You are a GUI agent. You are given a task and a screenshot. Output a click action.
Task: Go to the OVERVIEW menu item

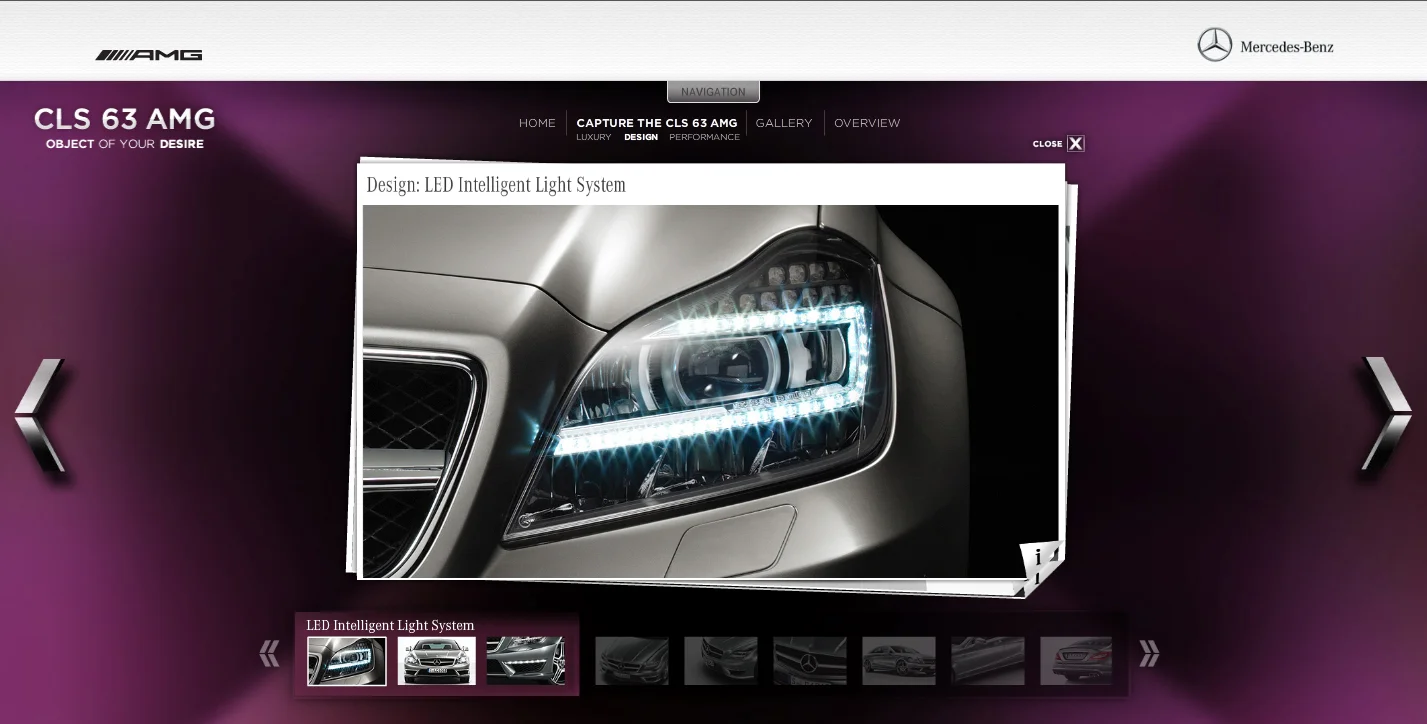pos(867,123)
